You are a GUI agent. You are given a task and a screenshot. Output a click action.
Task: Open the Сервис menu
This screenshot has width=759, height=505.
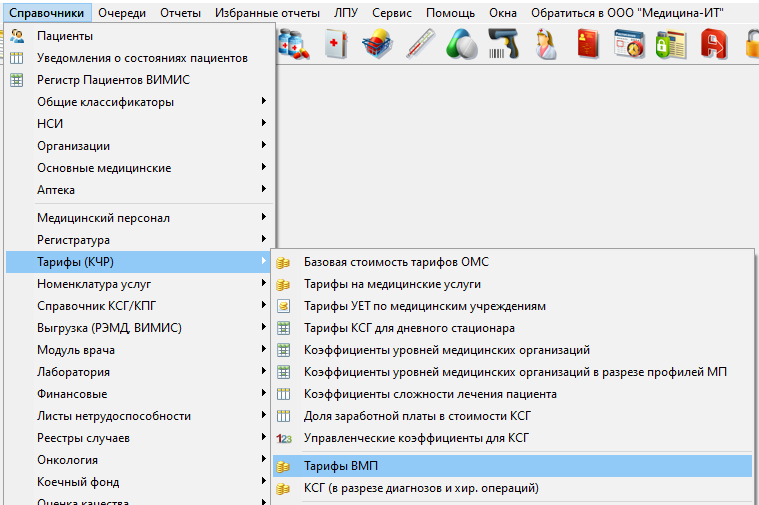pyautogui.click(x=391, y=13)
